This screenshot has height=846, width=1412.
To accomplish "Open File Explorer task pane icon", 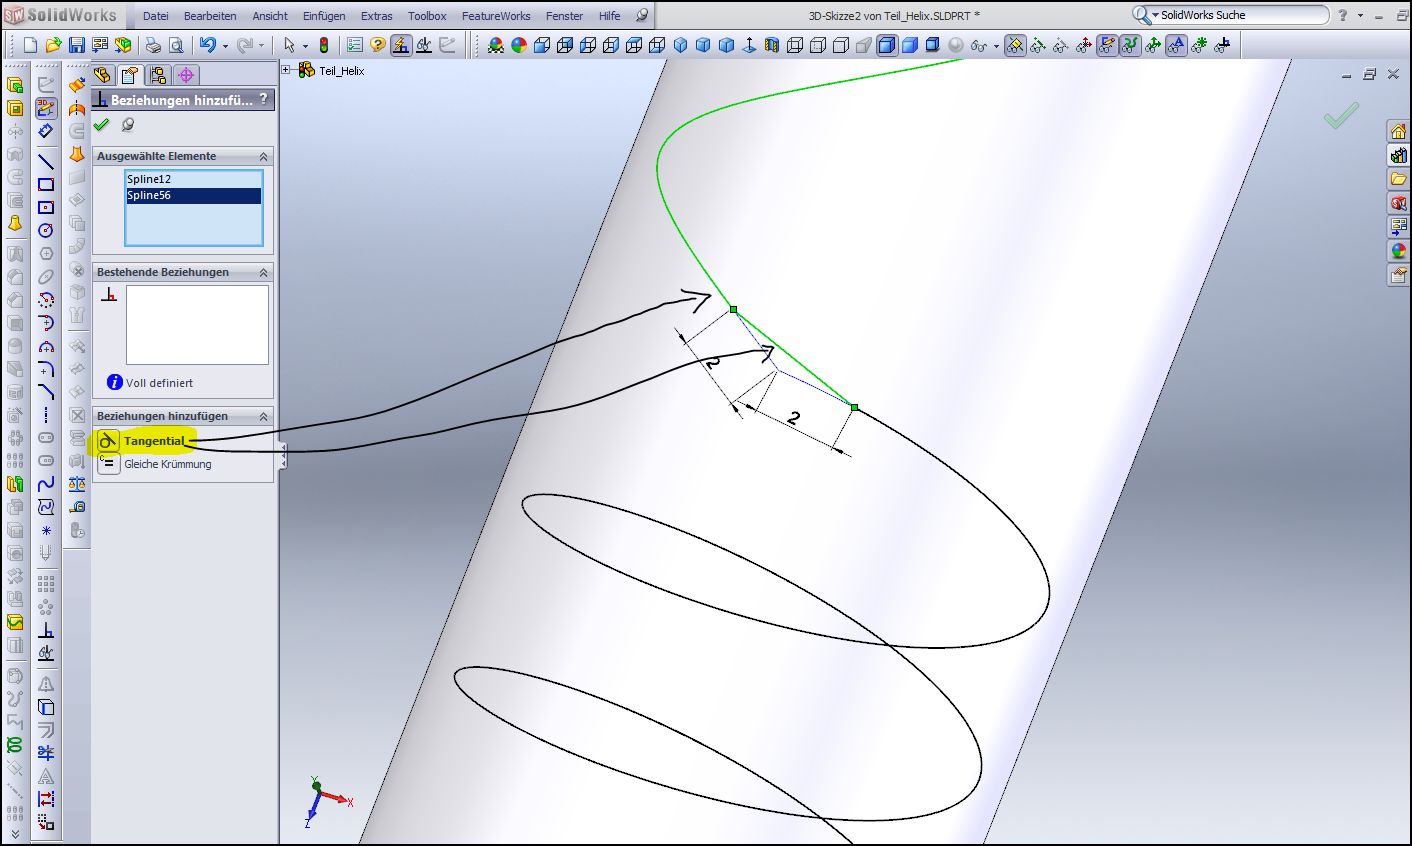I will (1398, 179).
